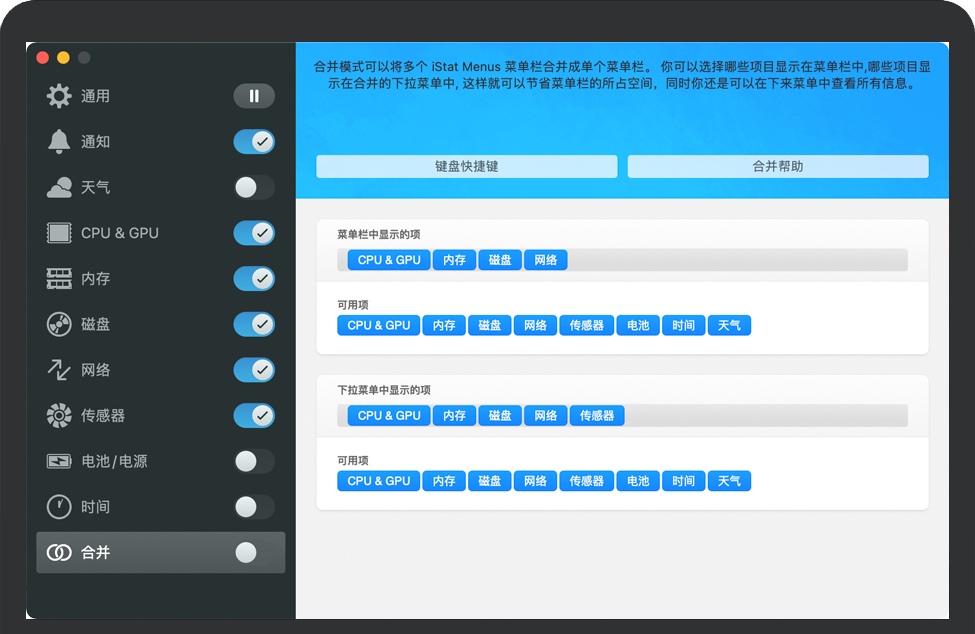Enable the 天气 toggle switch
Viewport: 975px width, 634px height.
click(x=254, y=187)
